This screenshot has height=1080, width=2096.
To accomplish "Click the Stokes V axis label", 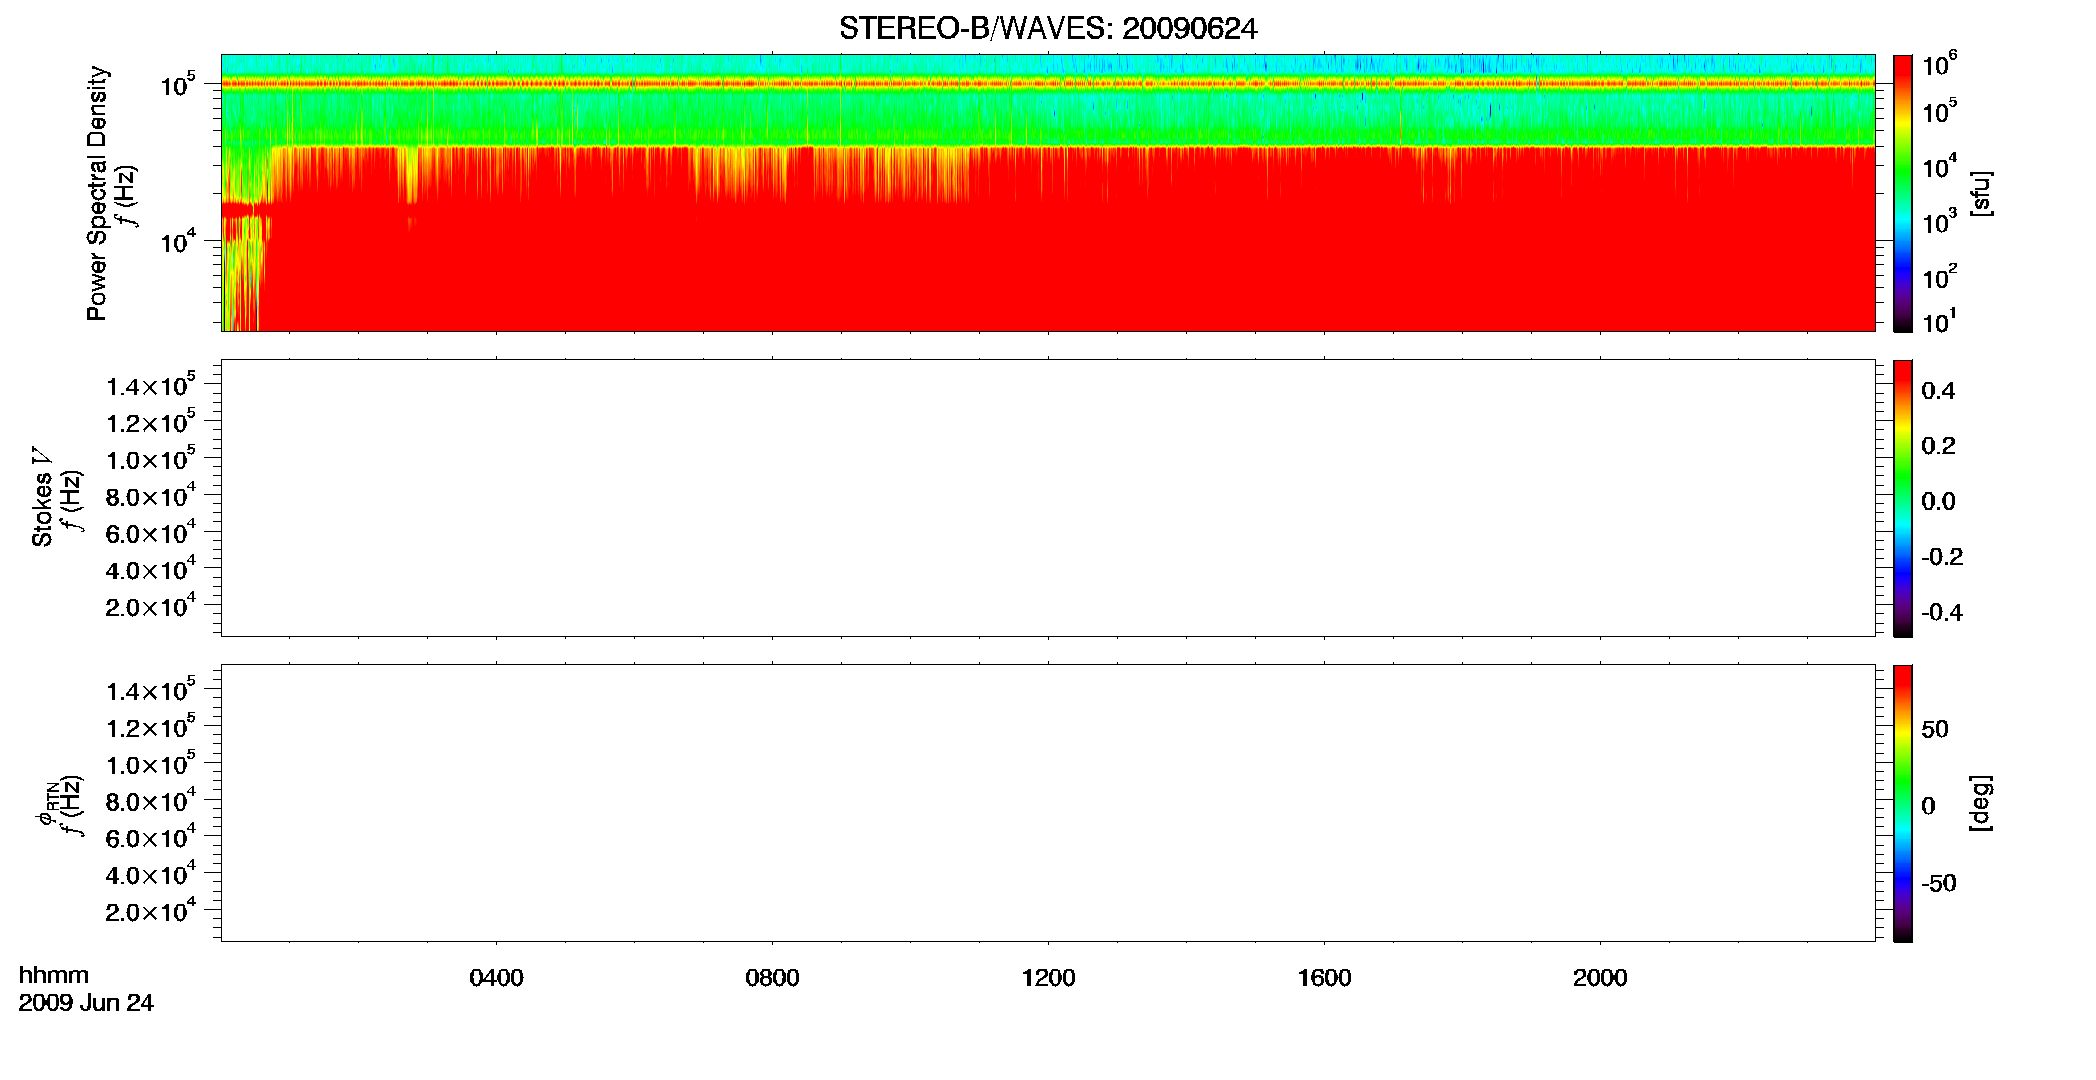I will 42,497.
